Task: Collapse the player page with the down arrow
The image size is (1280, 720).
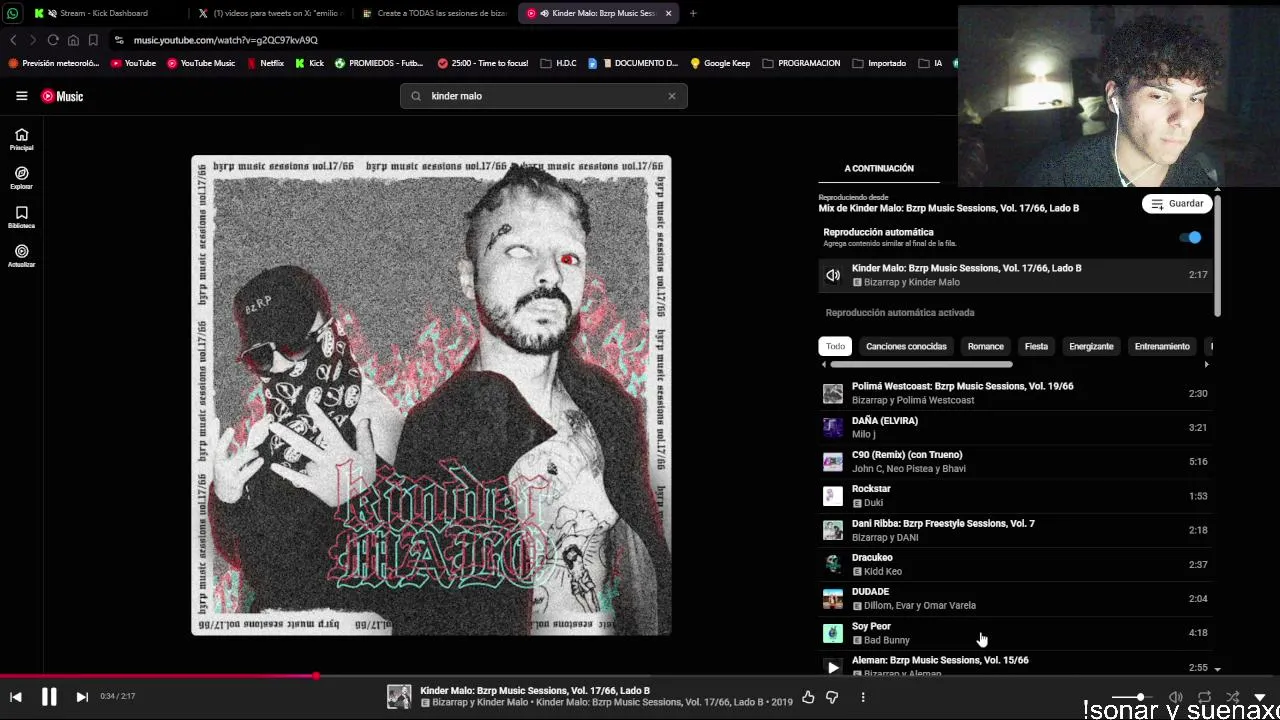Action: tap(1260, 697)
